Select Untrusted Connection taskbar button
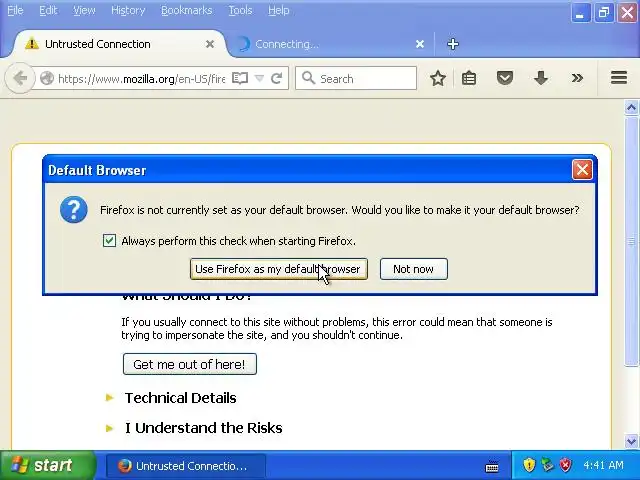640x480 pixels. click(185, 466)
